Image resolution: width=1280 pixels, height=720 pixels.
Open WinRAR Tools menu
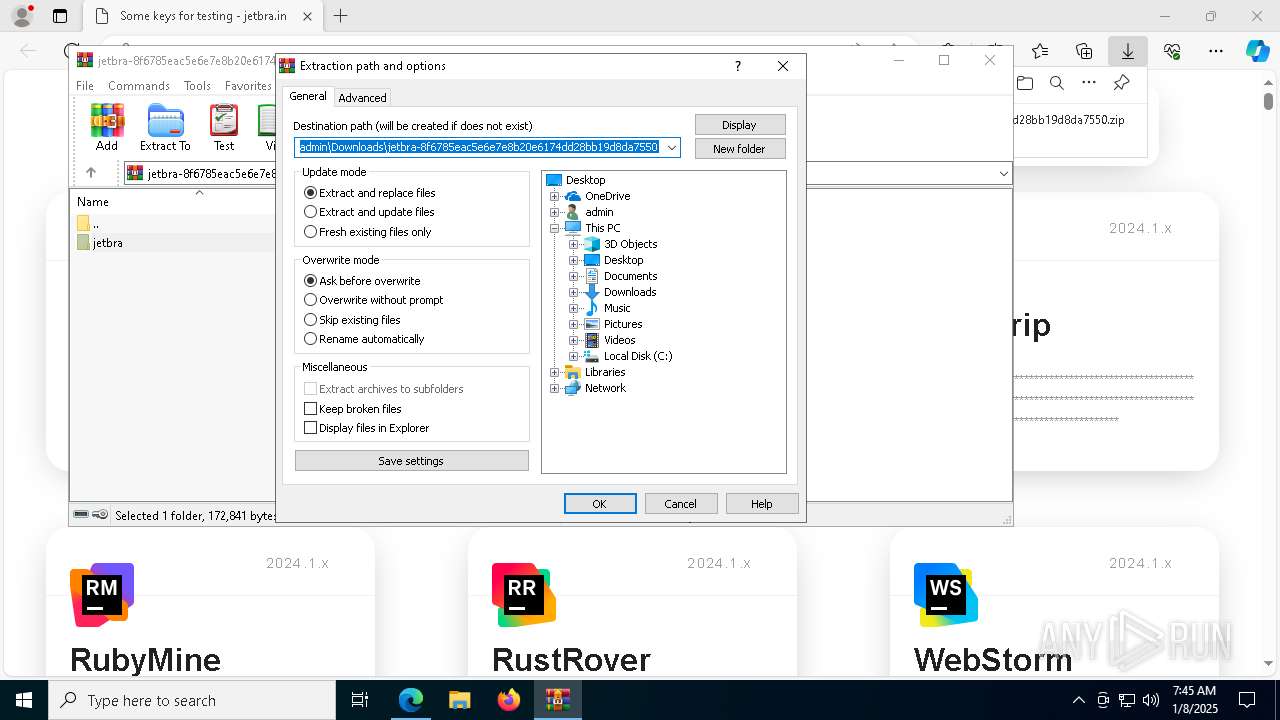(197, 86)
